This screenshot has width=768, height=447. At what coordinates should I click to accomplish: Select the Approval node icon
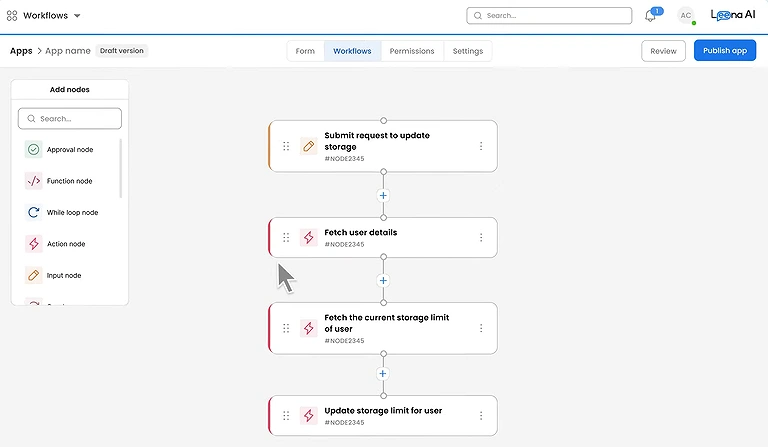33,149
